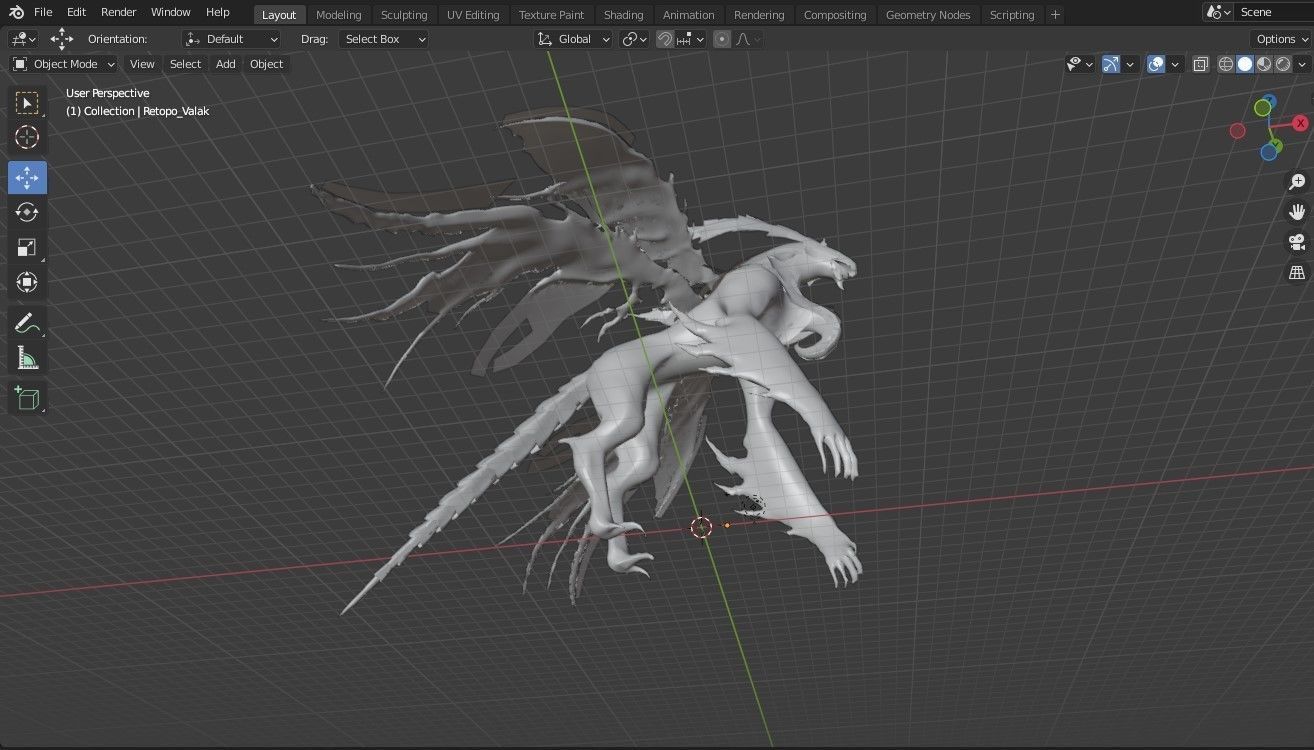Activate the 3D Cursor tool

27,137
